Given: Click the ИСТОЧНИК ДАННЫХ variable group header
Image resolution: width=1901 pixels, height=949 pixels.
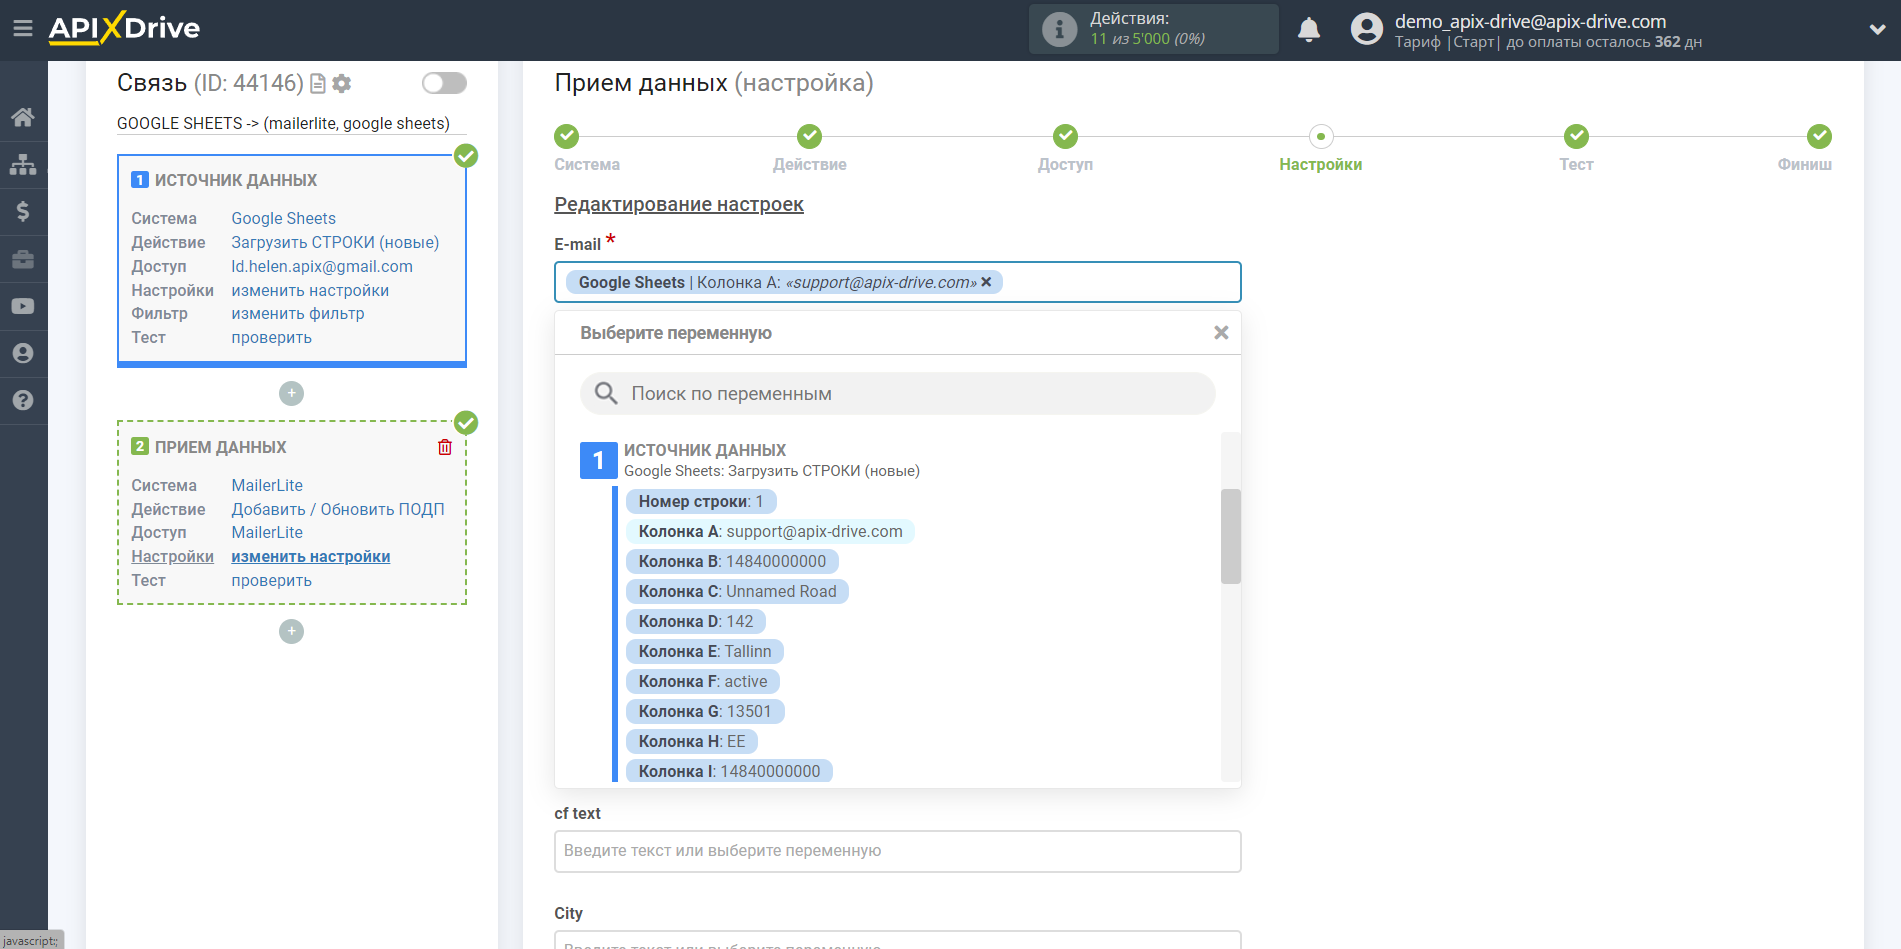Looking at the screenshot, I should point(750,460).
